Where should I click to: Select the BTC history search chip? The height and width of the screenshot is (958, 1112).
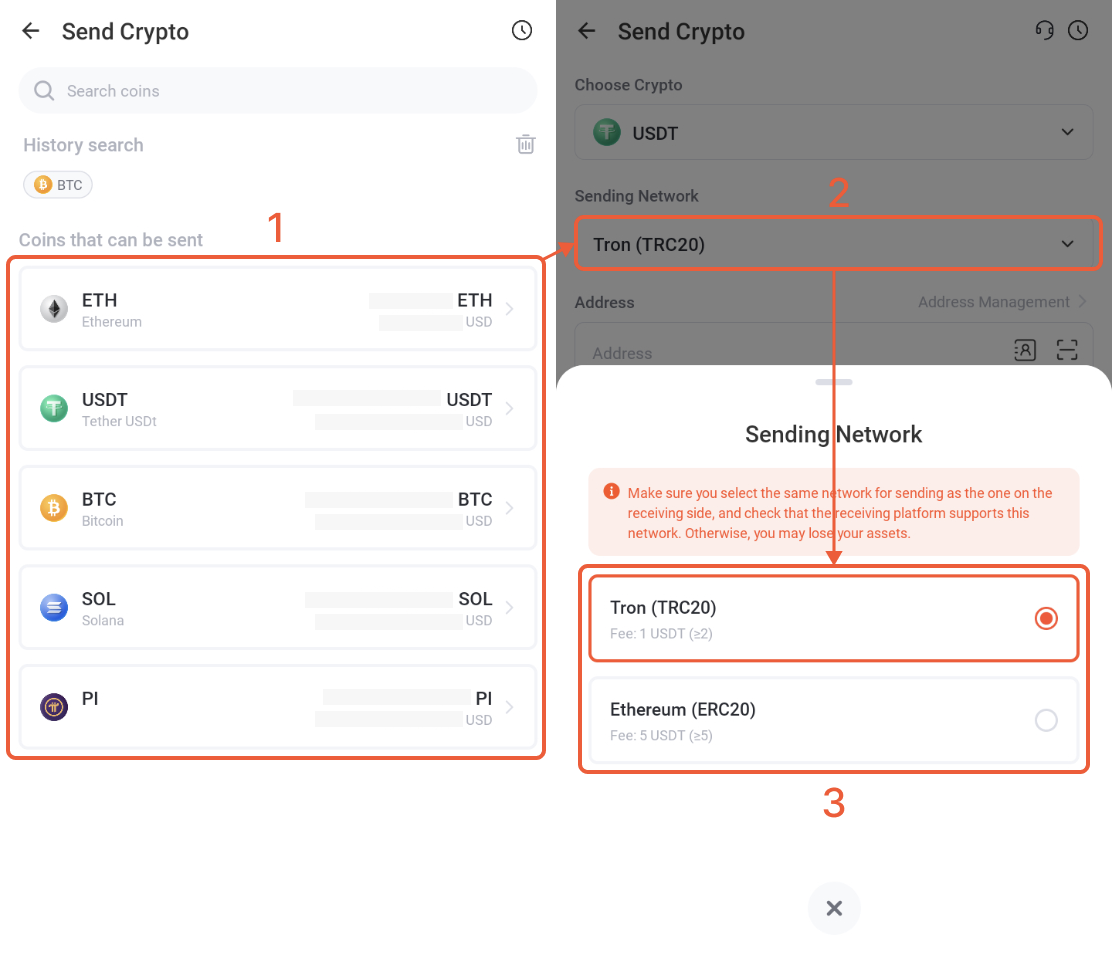coord(57,184)
